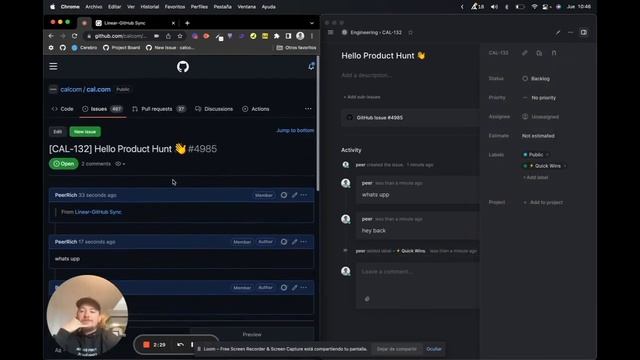The image size is (640, 360).
Task: Bookmark page with star icon
Action: (180, 36)
